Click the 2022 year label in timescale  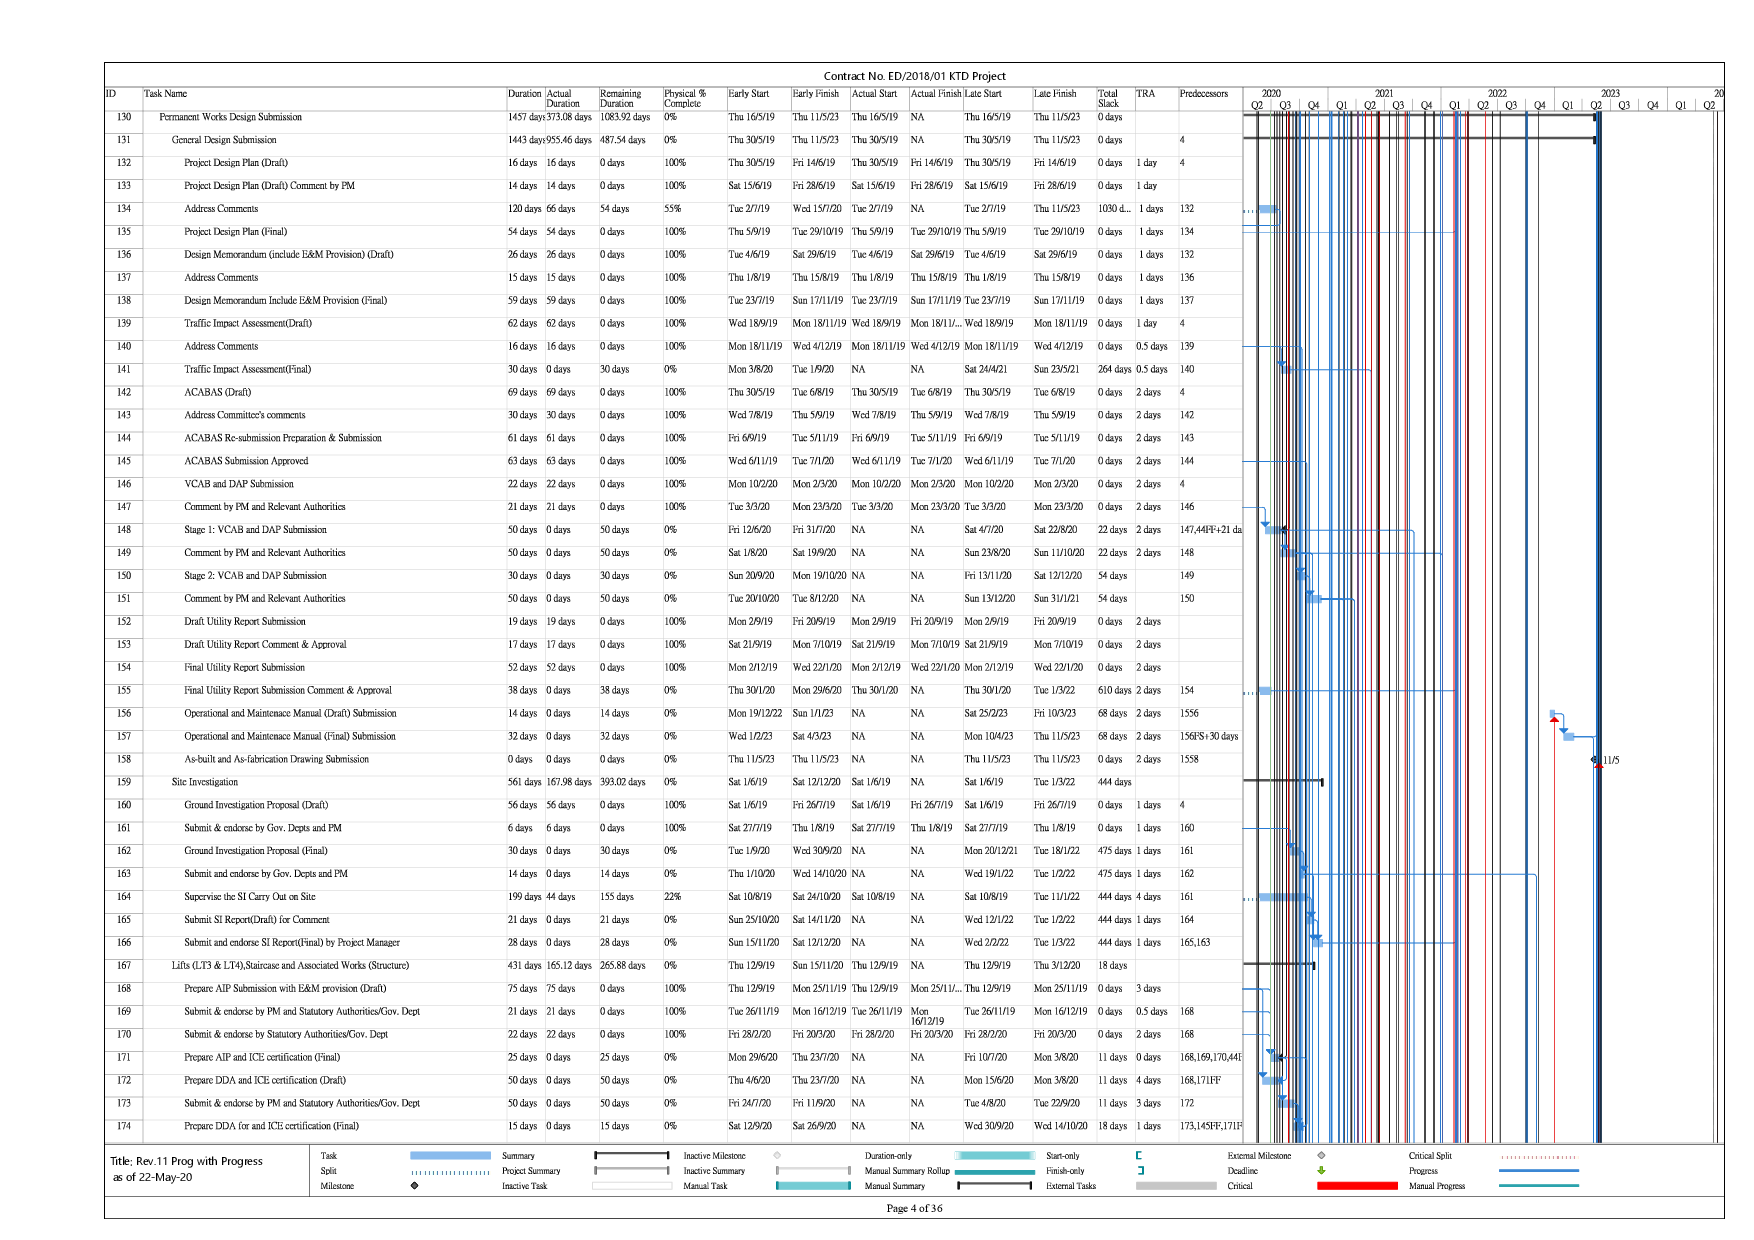click(x=1497, y=93)
